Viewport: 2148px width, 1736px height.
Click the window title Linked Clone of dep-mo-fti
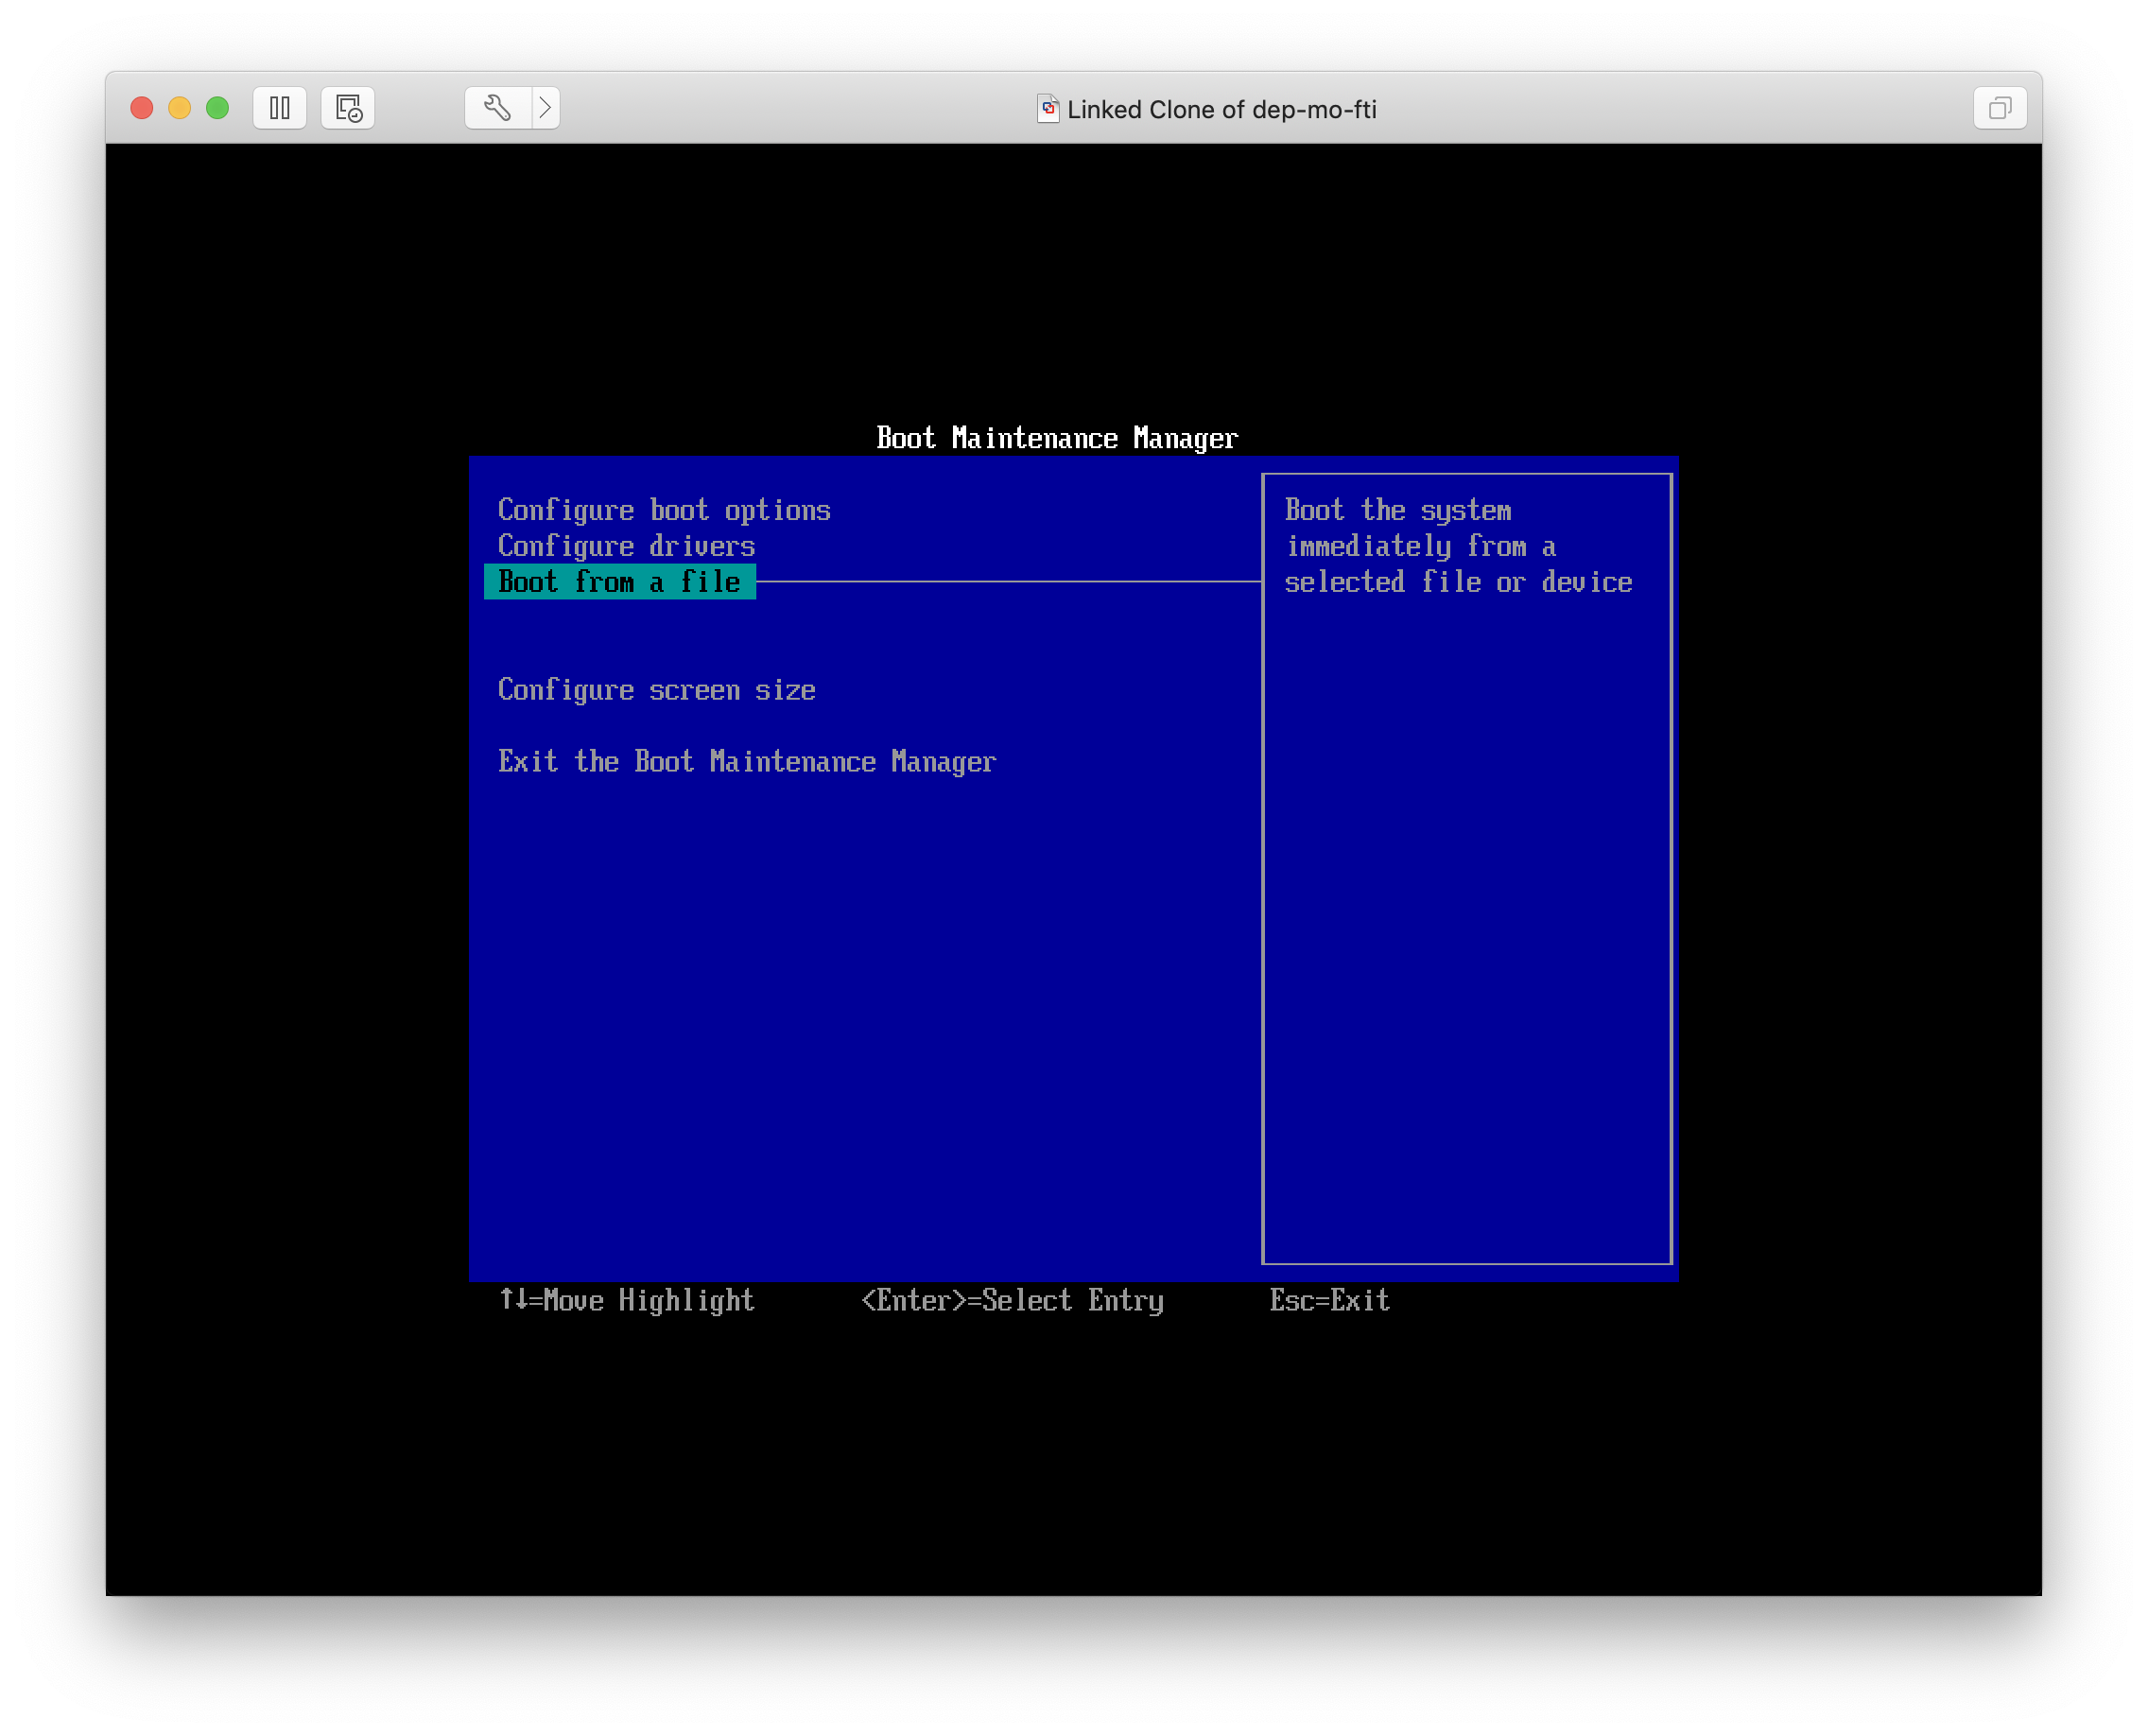(x=1221, y=109)
